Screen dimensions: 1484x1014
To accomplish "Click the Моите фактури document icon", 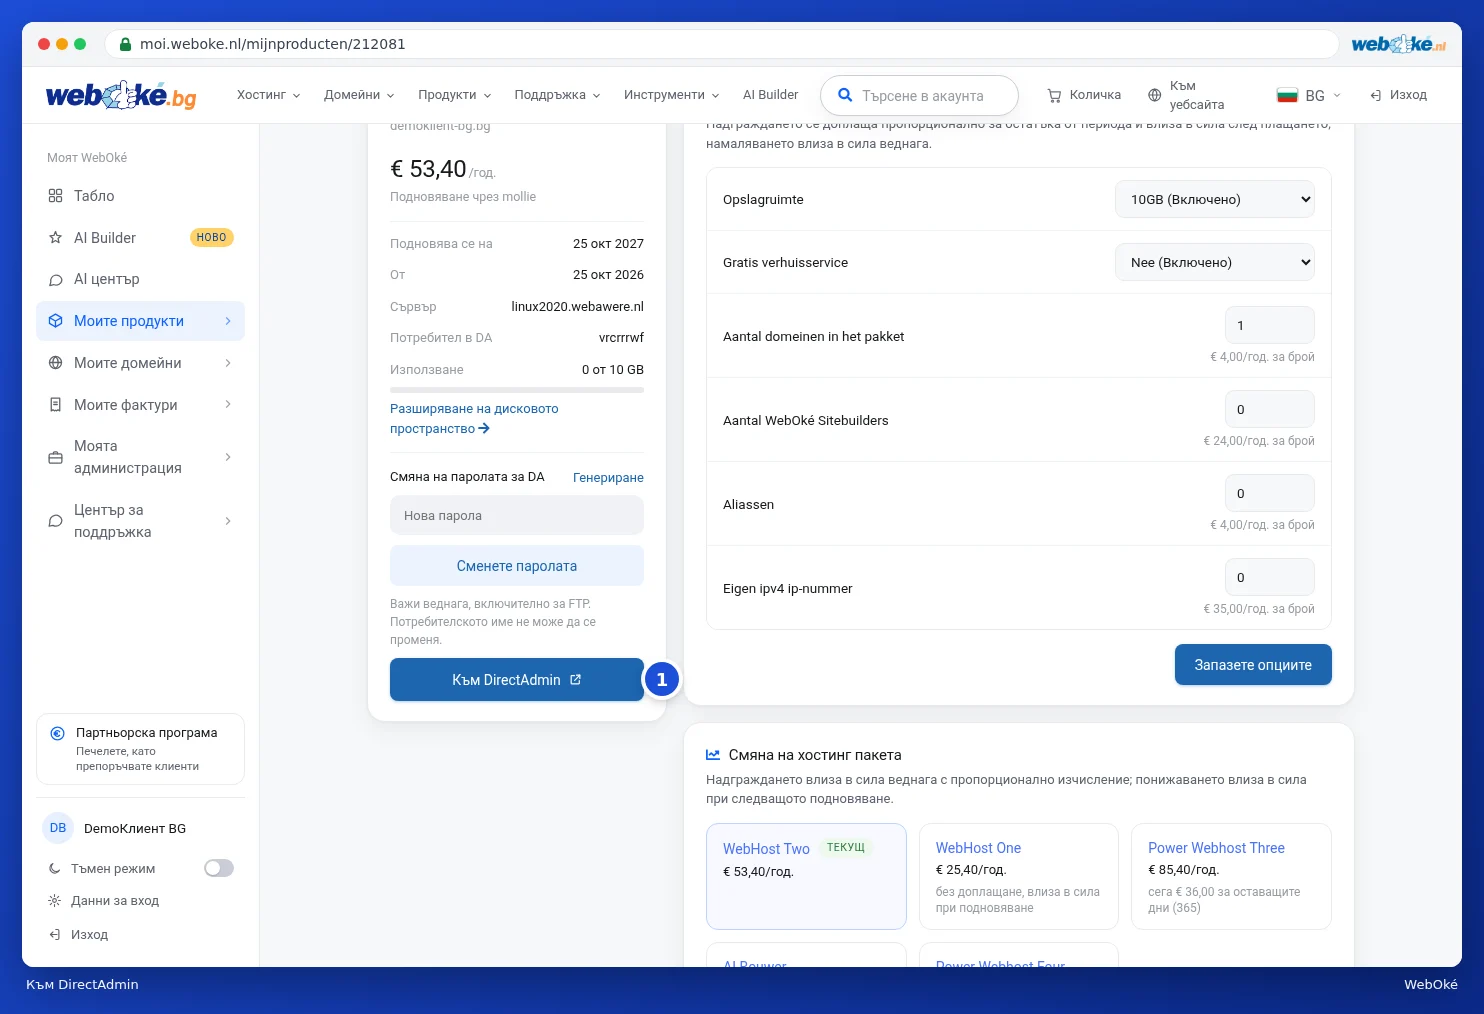I will [55, 405].
